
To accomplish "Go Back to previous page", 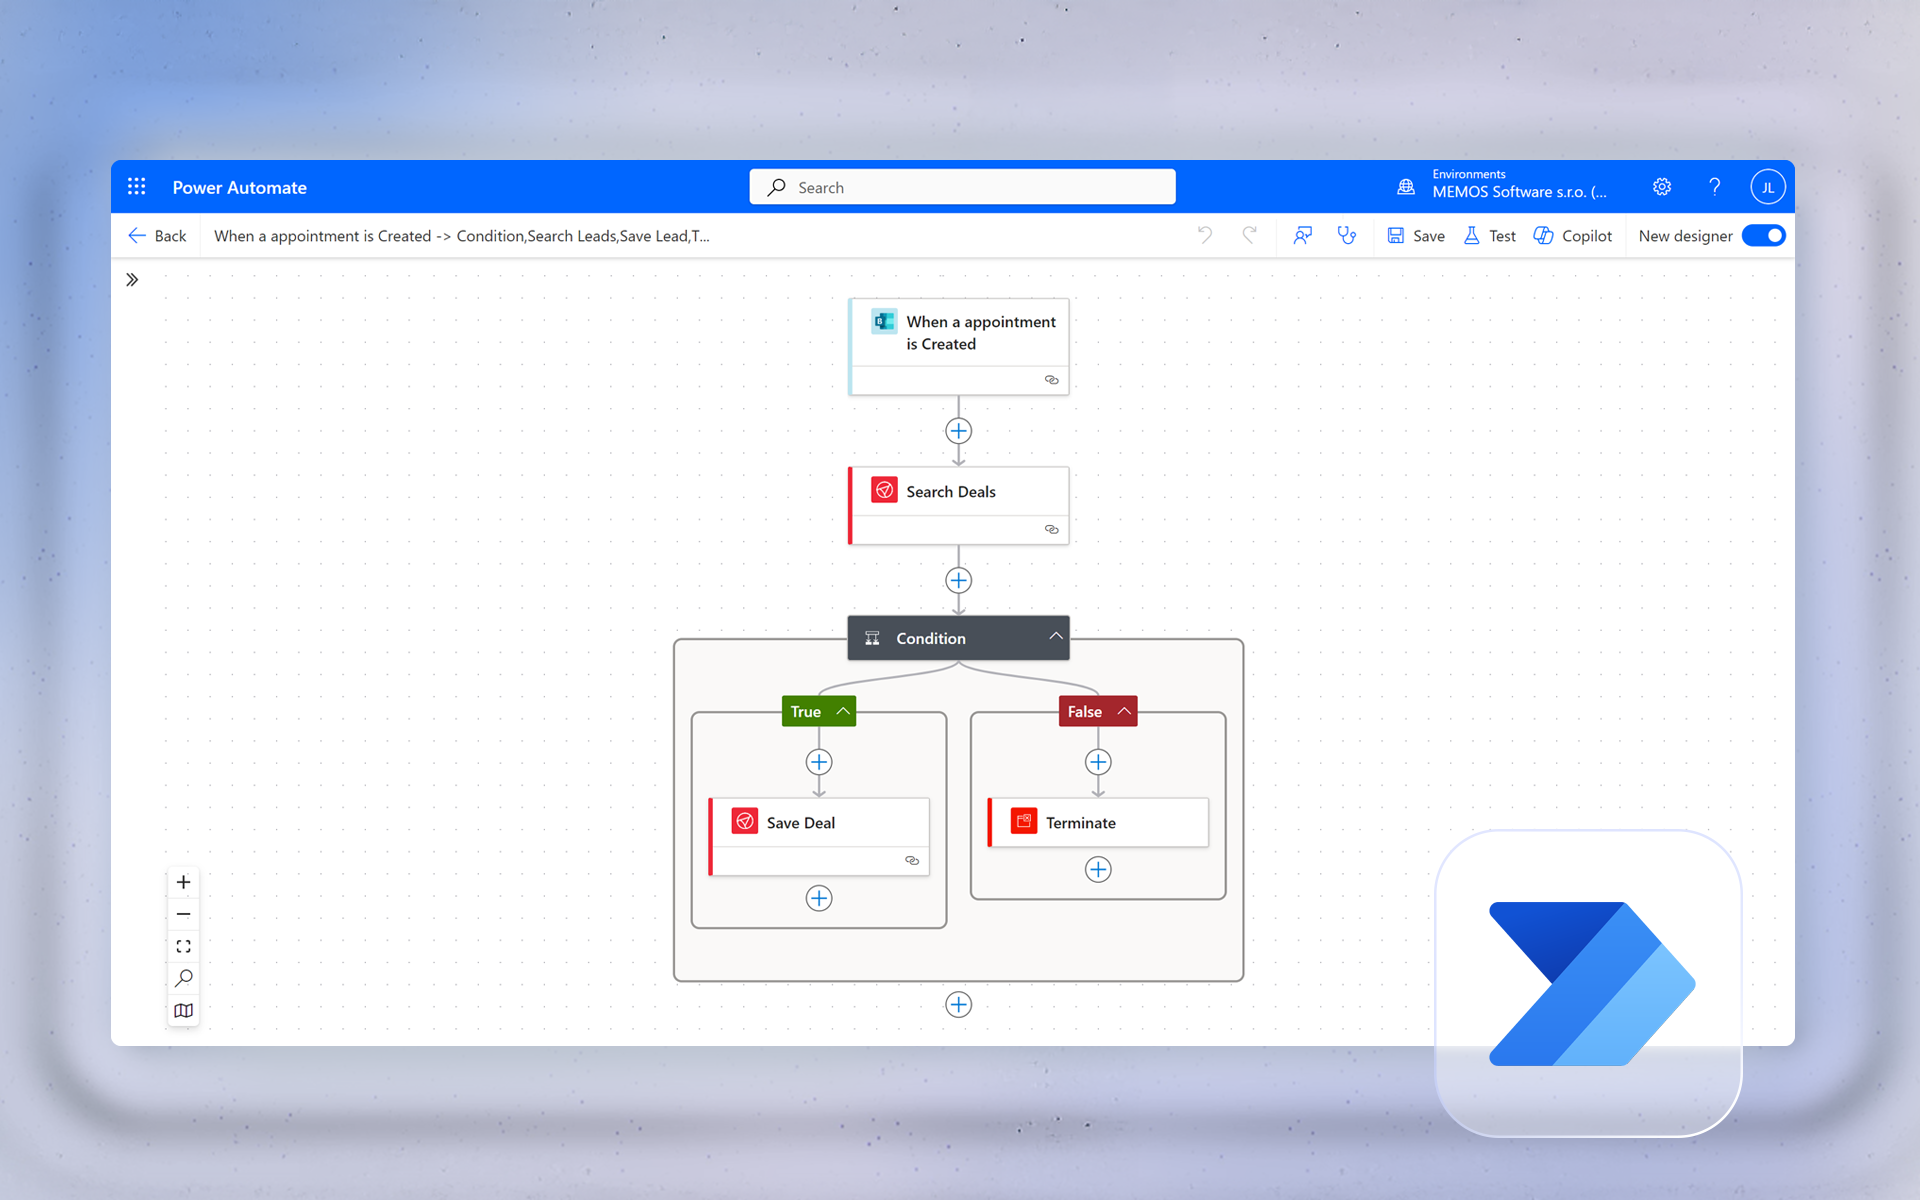I will tap(157, 236).
